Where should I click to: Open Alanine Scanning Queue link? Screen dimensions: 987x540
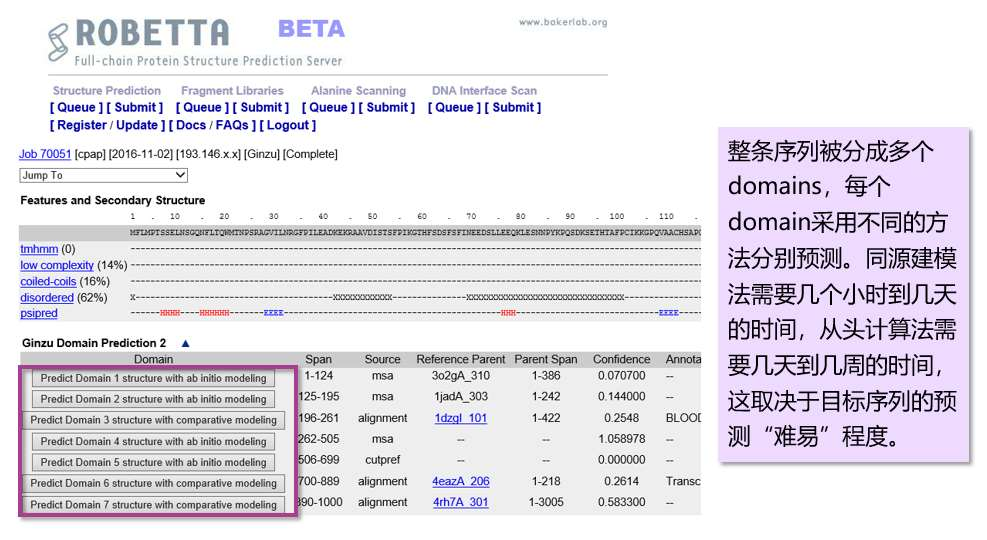(x=328, y=108)
